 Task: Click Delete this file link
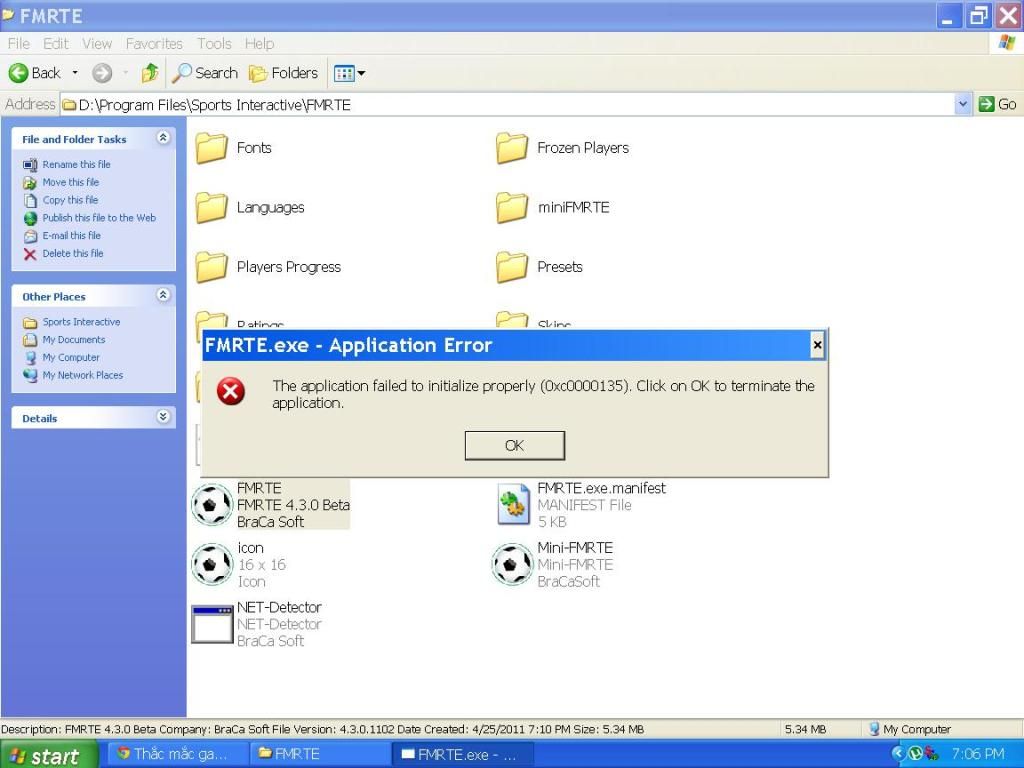[72, 253]
